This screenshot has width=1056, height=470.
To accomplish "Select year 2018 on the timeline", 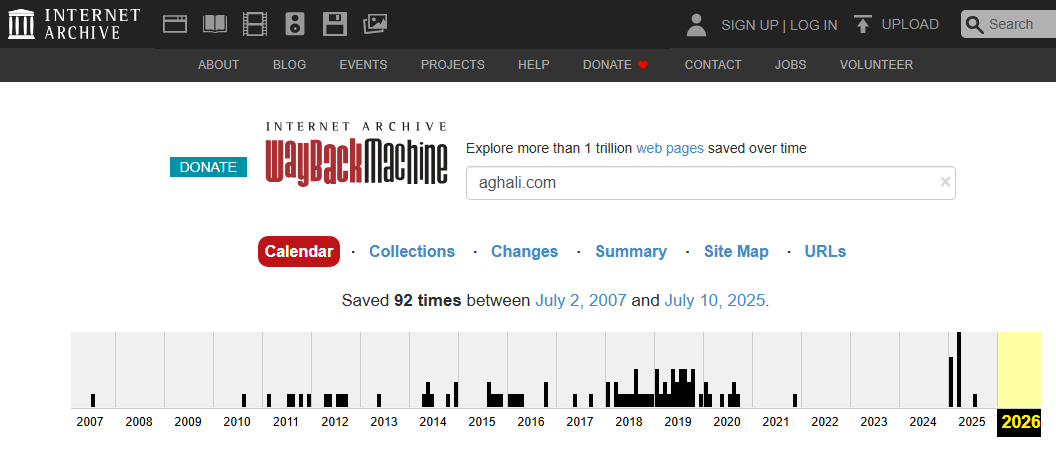I will pos(629,422).
